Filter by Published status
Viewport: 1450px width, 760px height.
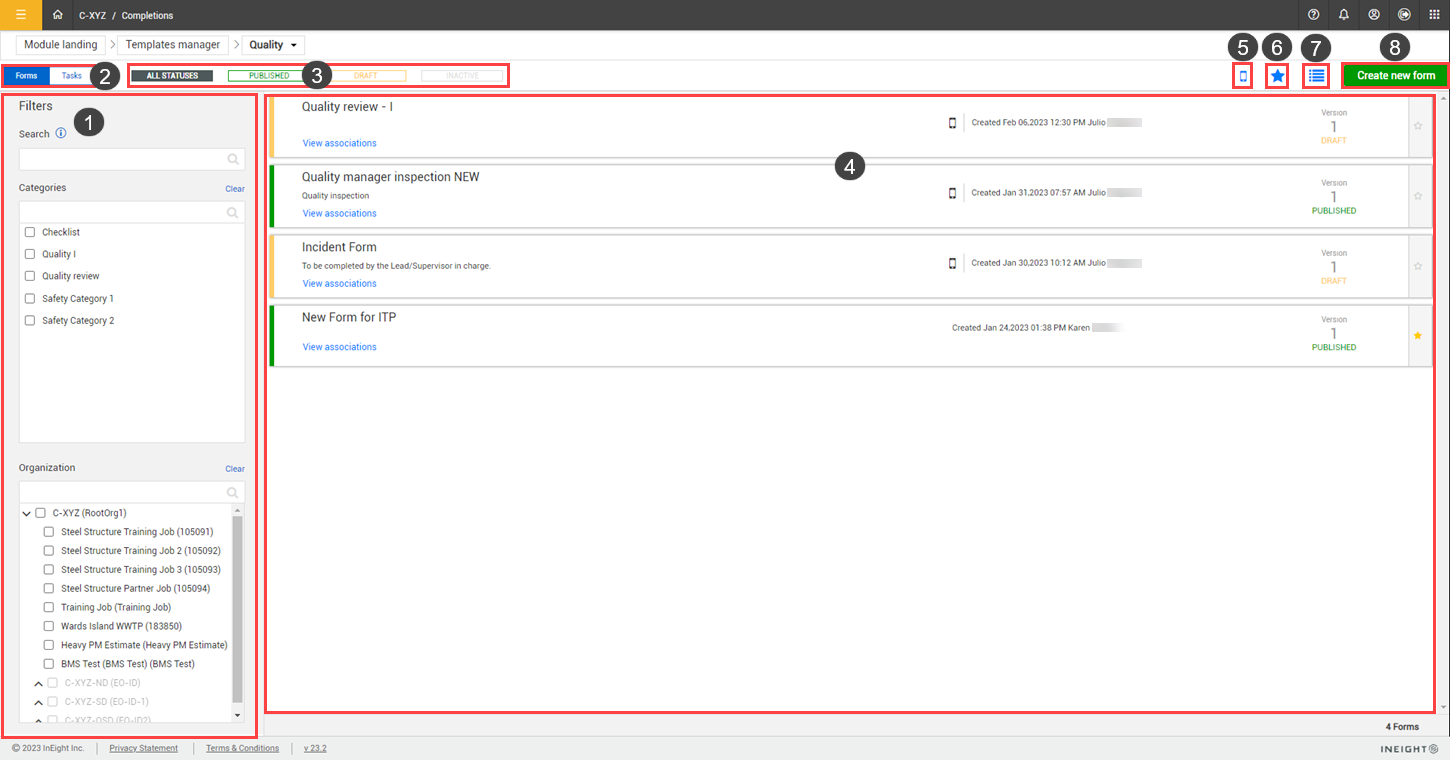pyautogui.click(x=269, y=76)
